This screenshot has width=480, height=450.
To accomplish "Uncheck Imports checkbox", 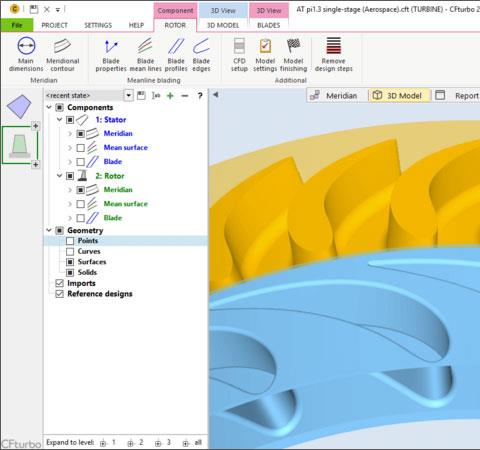I will (59, 283).
